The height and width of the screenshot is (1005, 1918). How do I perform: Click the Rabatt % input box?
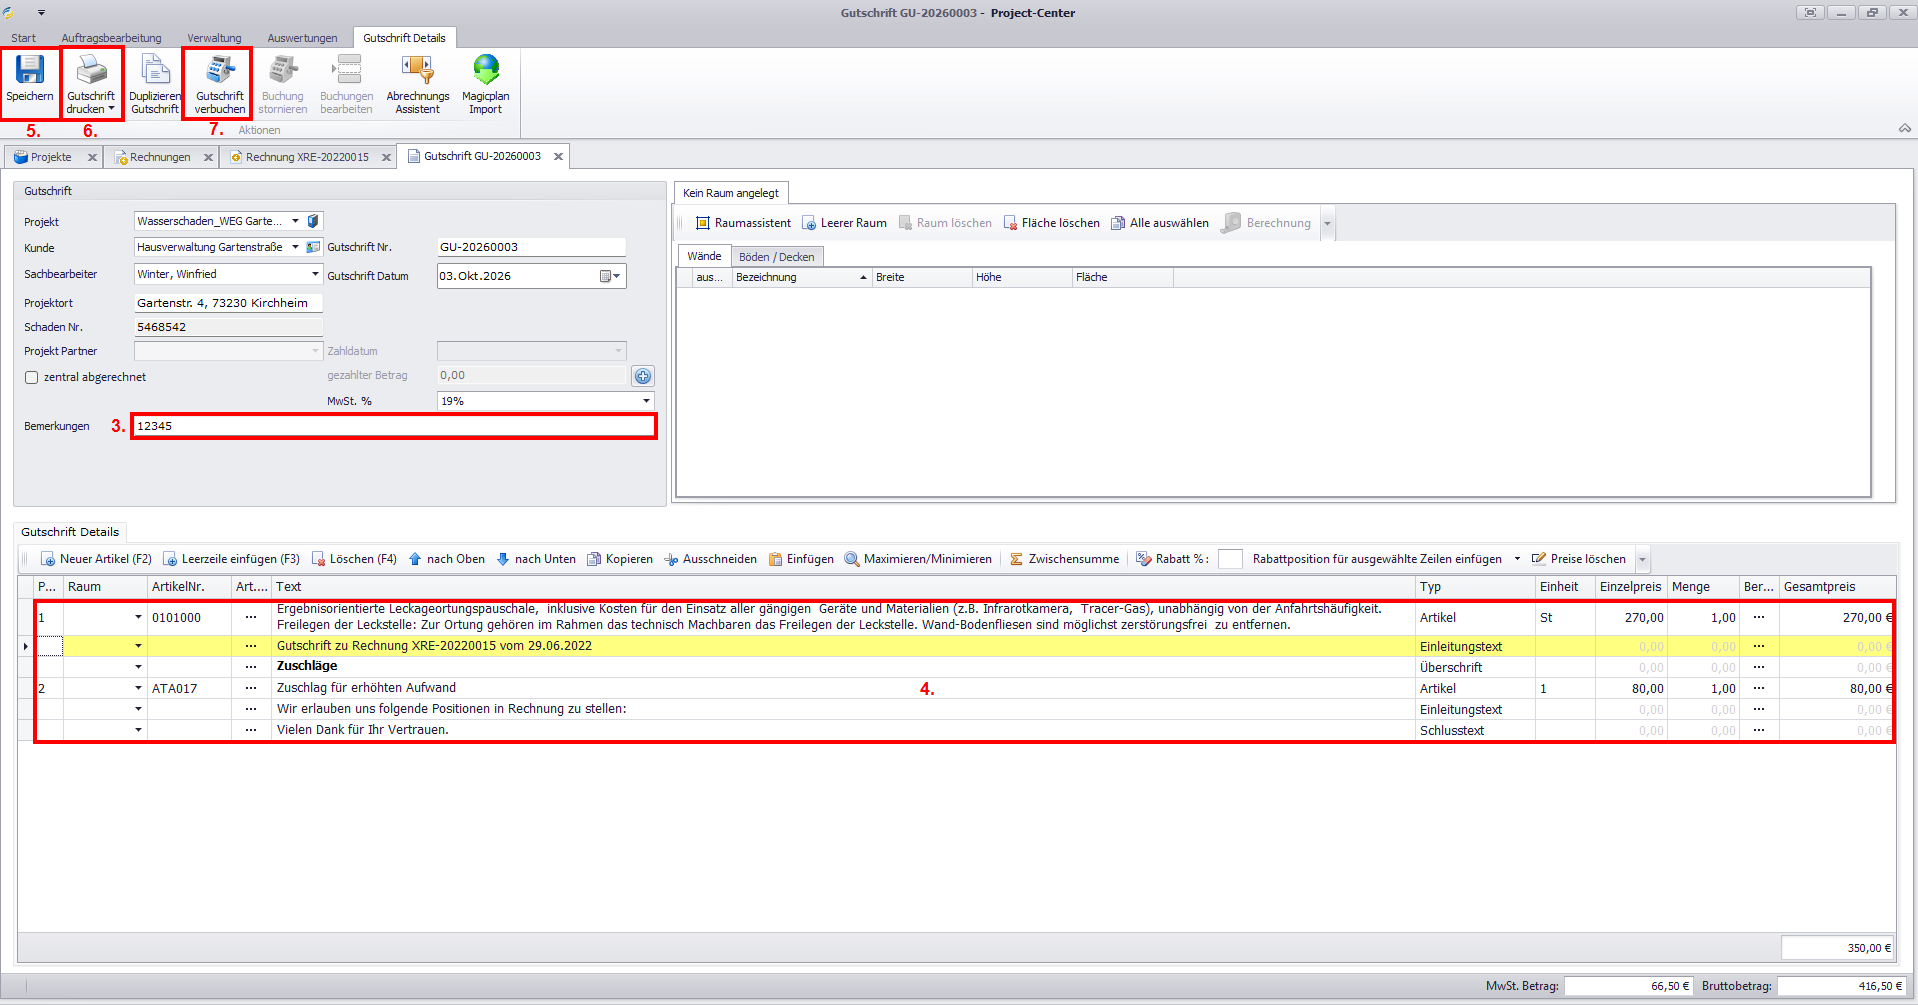click(1230, 559)
